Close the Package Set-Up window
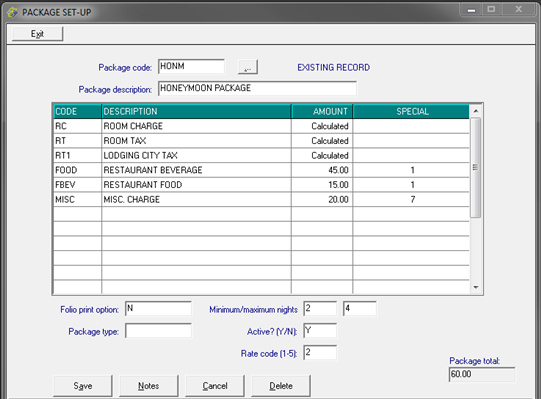This screenshot has width=541, height=399. point(519,10)
